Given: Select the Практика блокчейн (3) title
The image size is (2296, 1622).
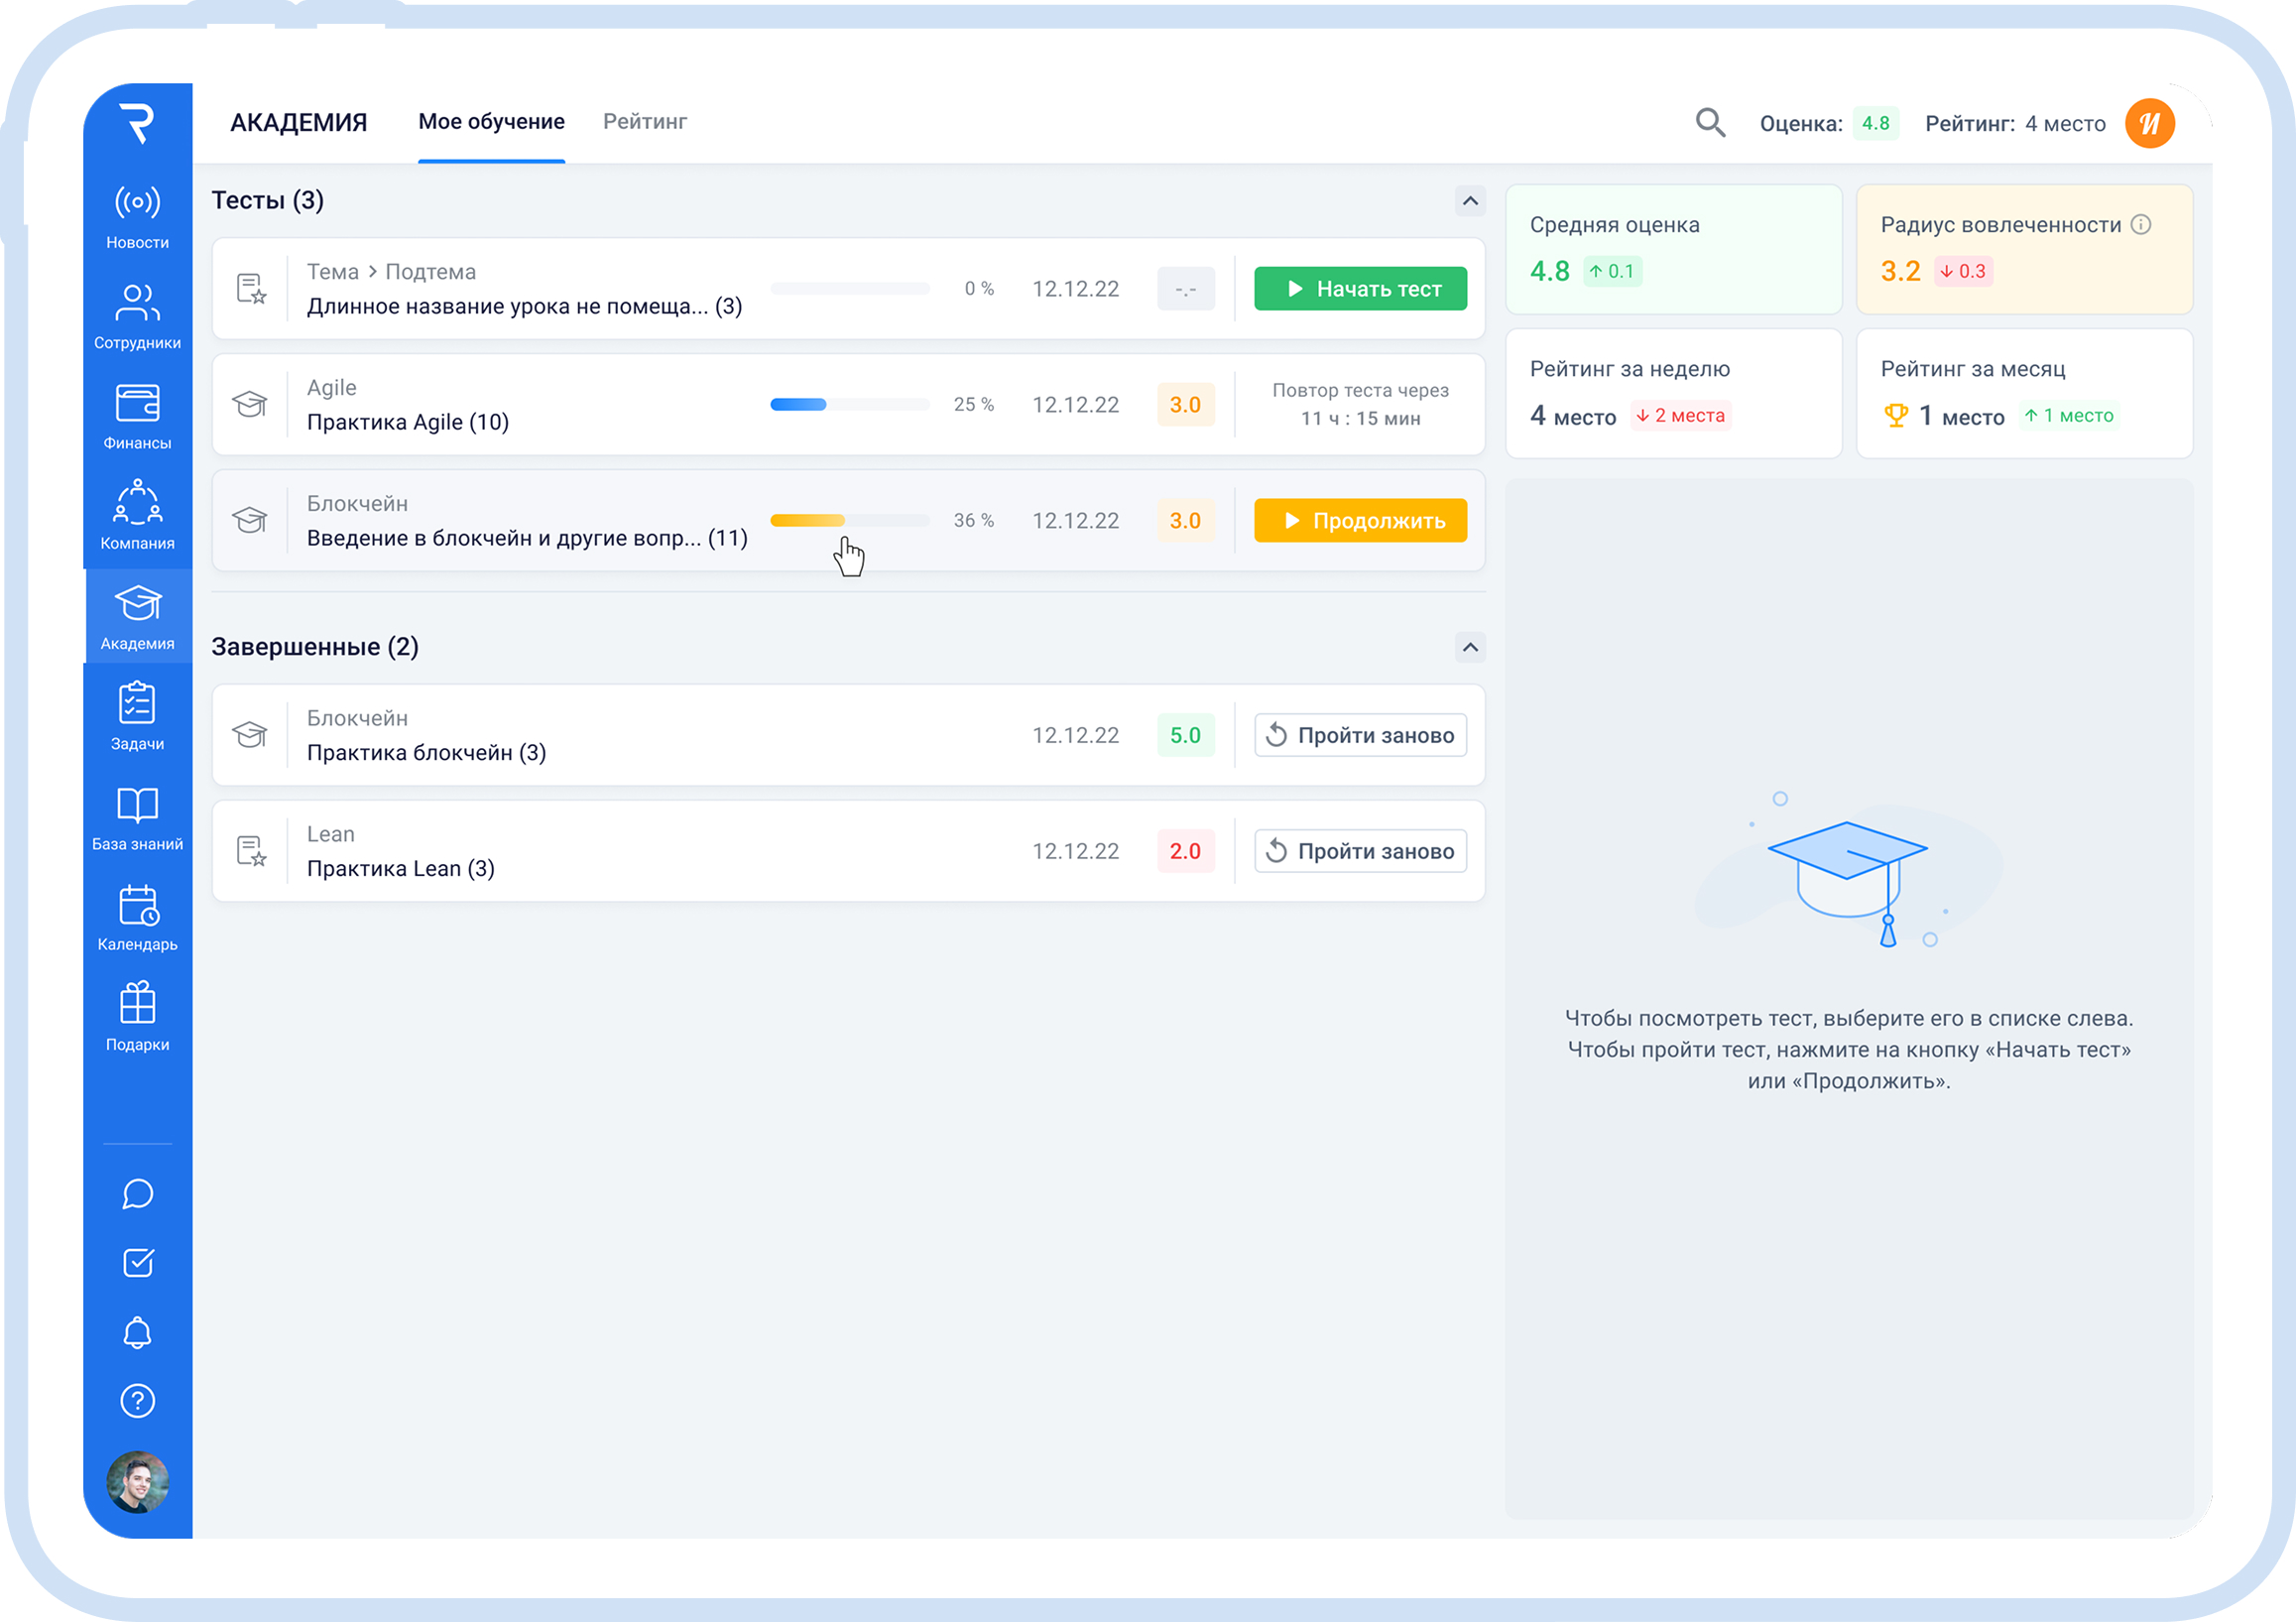Looking at the screenshot, I should point(426,753).
